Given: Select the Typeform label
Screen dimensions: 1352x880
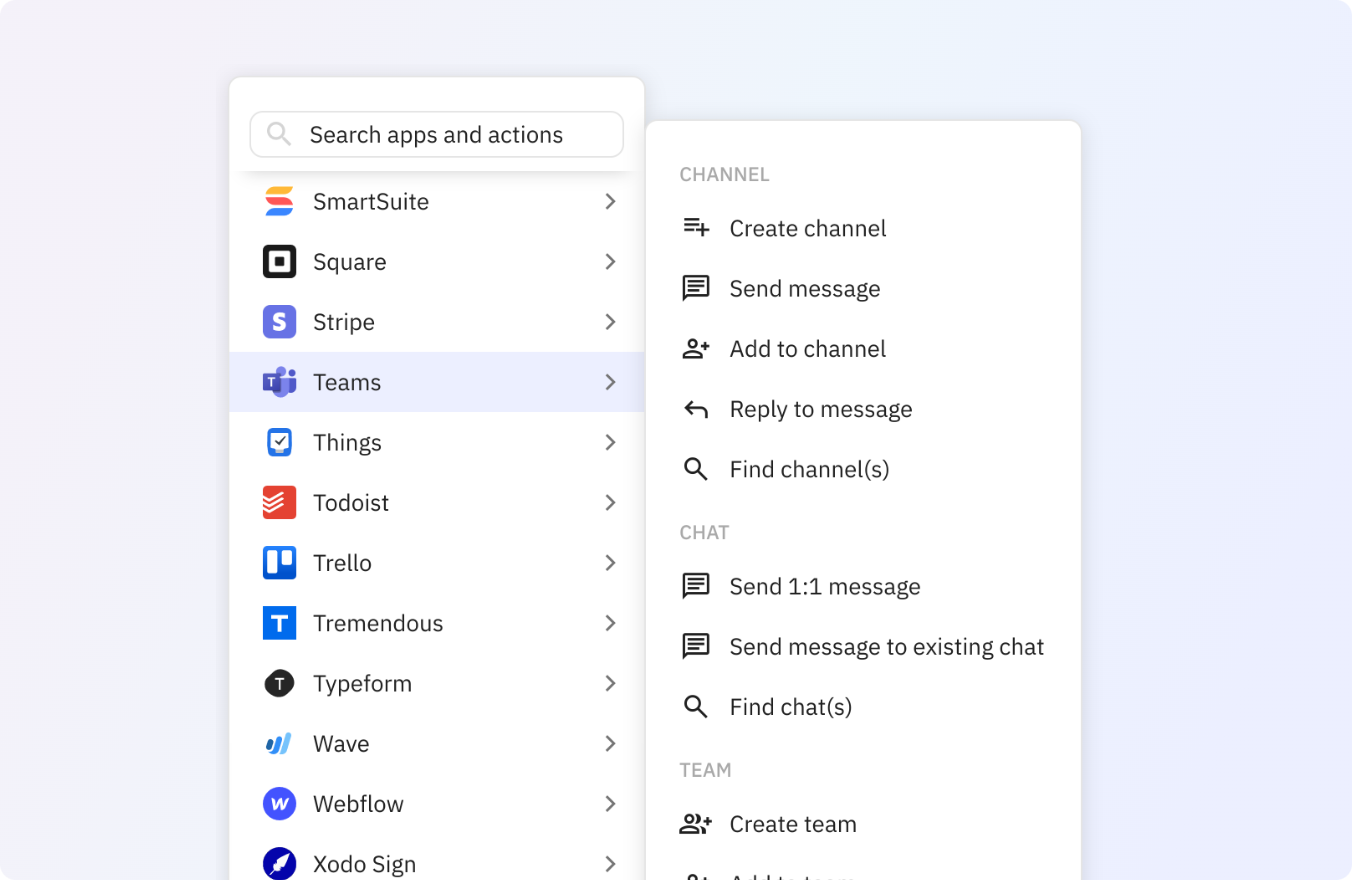Looking at the screenshot, I should [x=362, y=684].
